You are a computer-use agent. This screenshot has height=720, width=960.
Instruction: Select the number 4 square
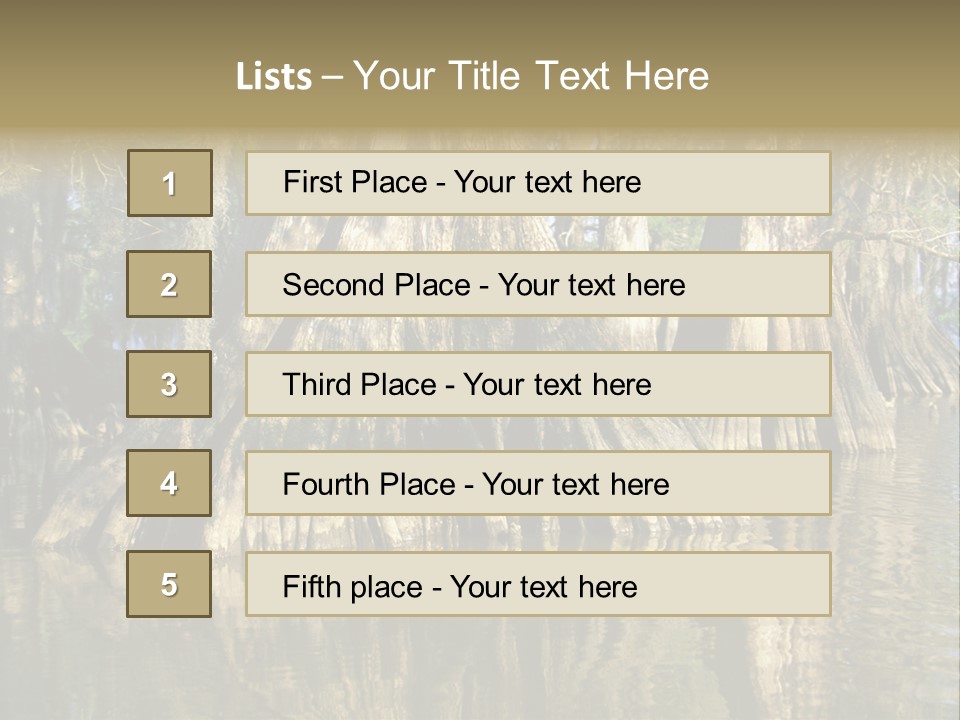(169, 483)
